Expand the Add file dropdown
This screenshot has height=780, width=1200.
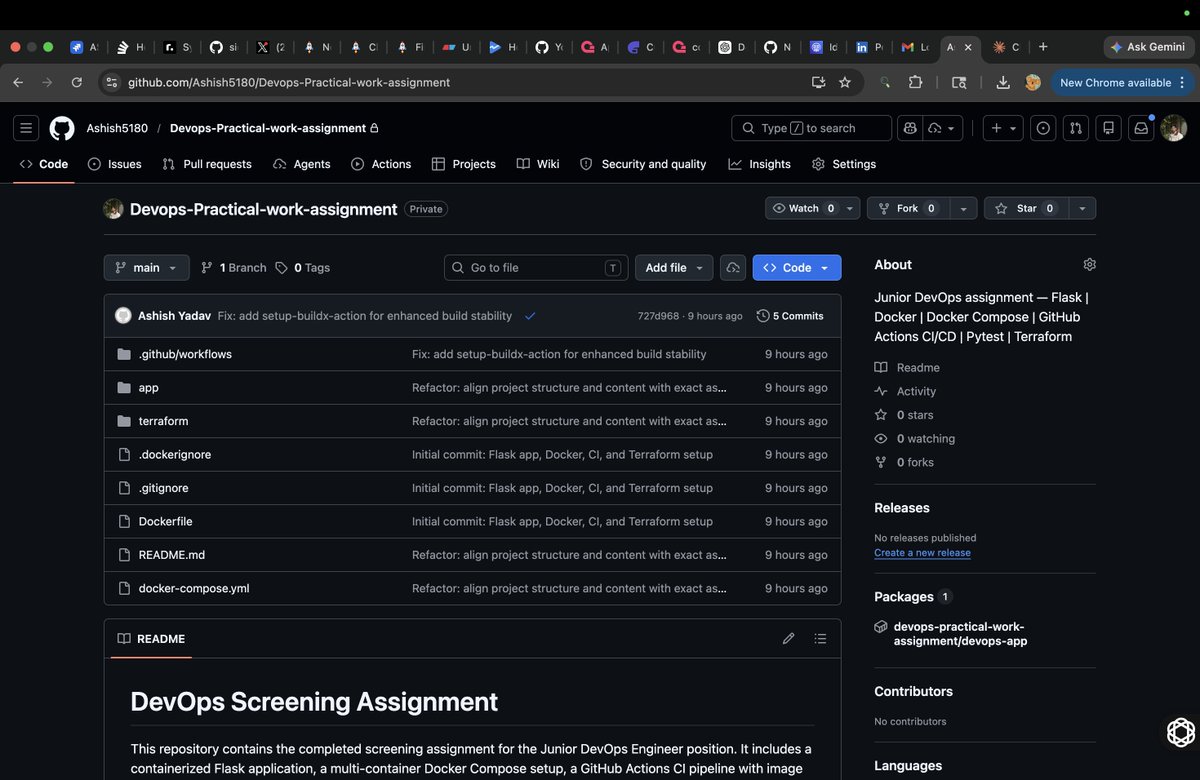coord(673,268)
